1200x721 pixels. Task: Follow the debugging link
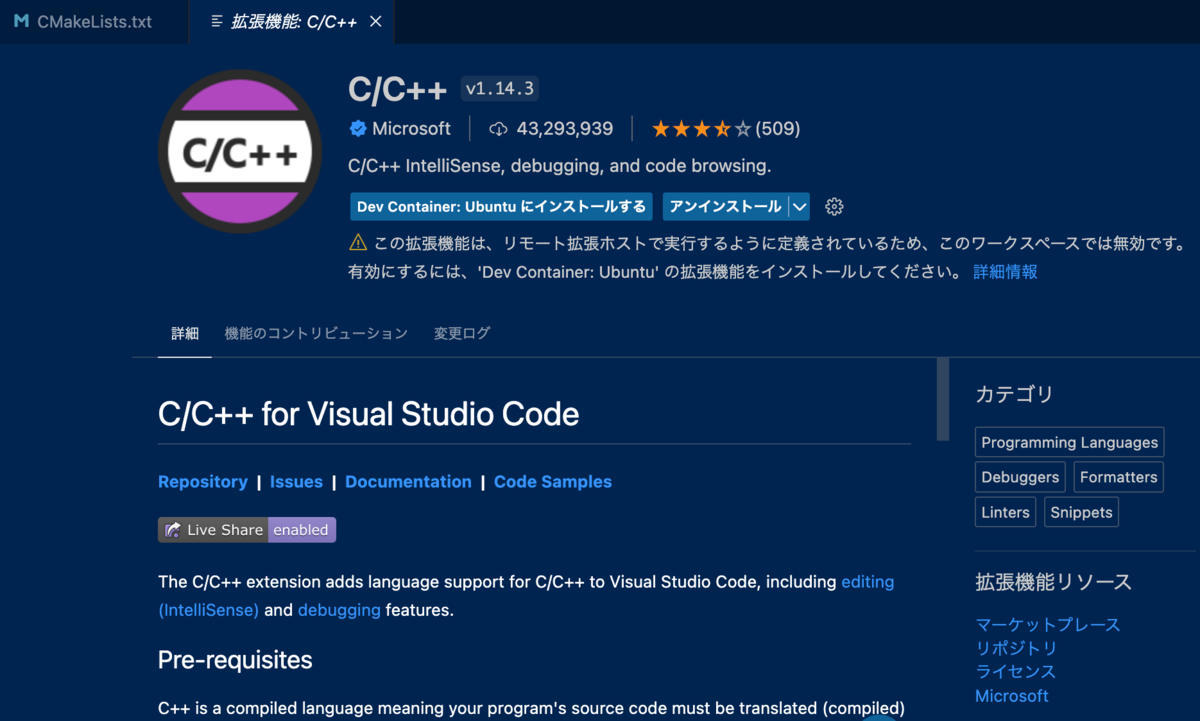pos(339,609)
